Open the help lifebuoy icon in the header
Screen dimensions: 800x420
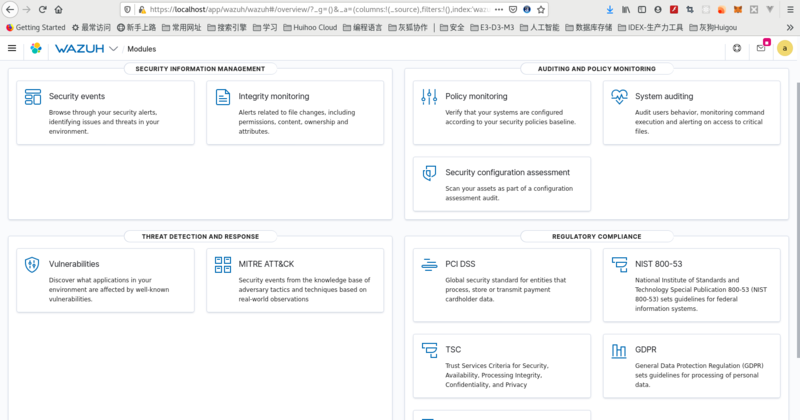click(x=737, y=48)
